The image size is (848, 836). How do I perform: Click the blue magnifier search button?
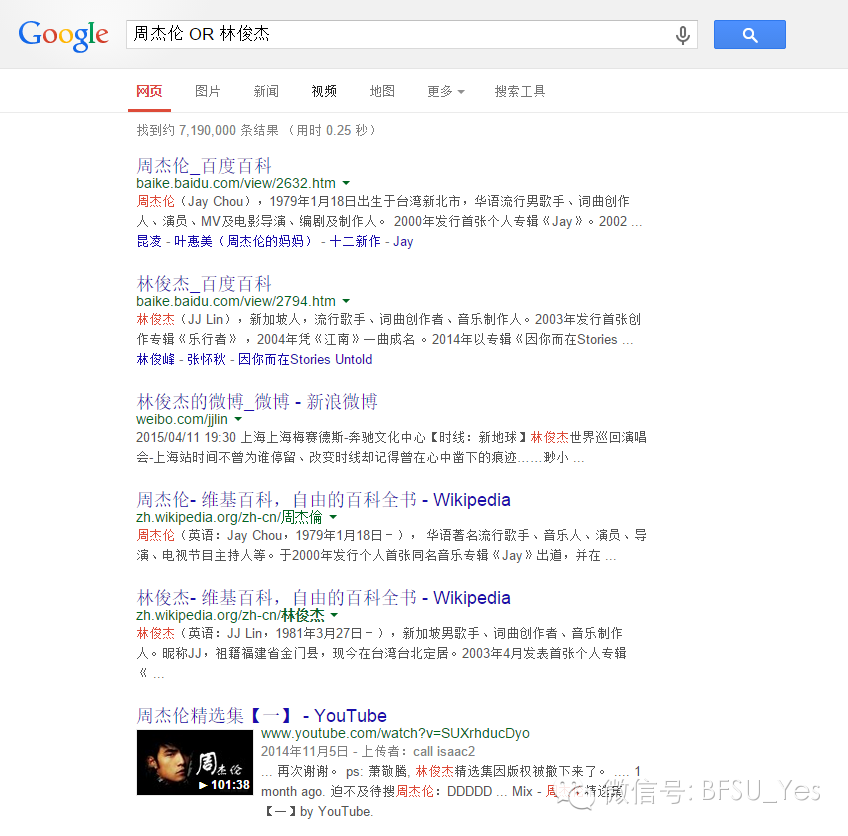click(x=750, y=35)
